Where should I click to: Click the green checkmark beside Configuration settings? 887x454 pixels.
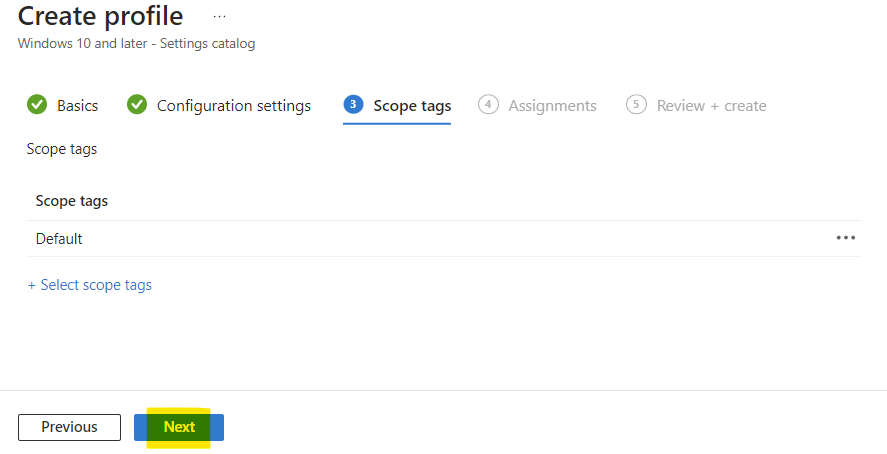click(137, 105)
